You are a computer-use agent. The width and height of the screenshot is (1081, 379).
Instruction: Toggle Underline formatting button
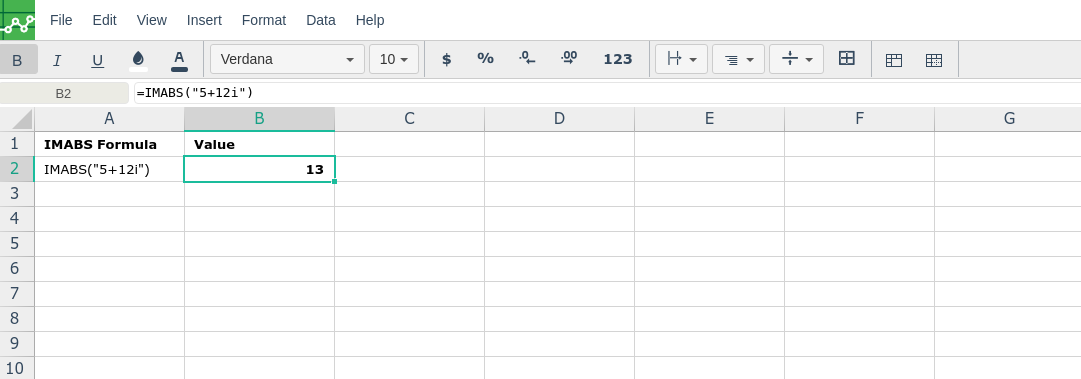[x=97, y=60]
